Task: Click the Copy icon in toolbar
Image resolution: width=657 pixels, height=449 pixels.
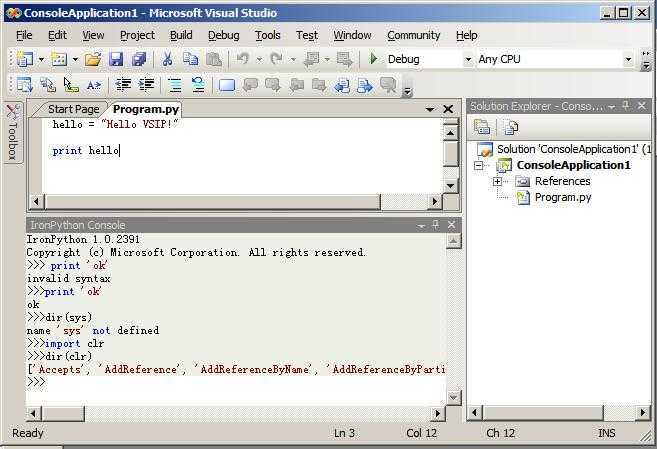Action: (x=191, y=59)
